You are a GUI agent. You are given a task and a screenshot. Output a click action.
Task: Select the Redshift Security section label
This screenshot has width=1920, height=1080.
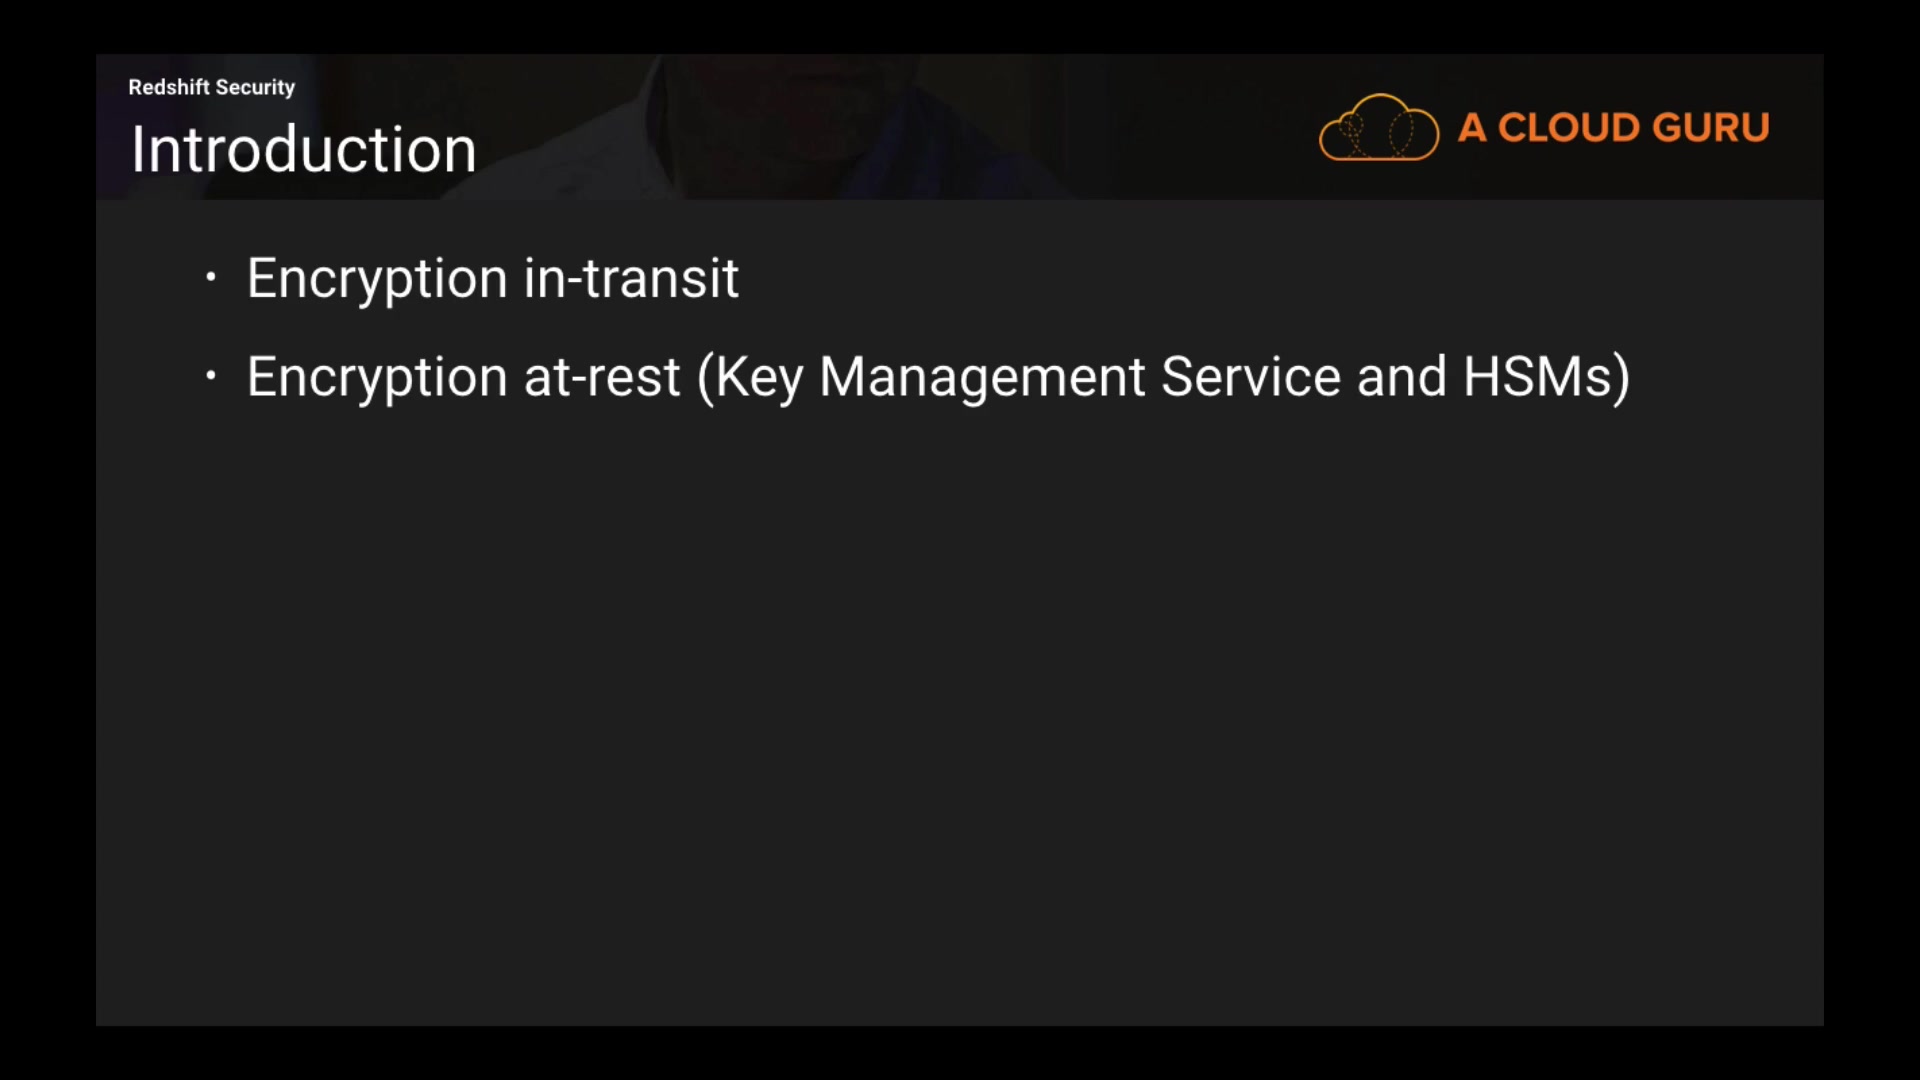211,87
